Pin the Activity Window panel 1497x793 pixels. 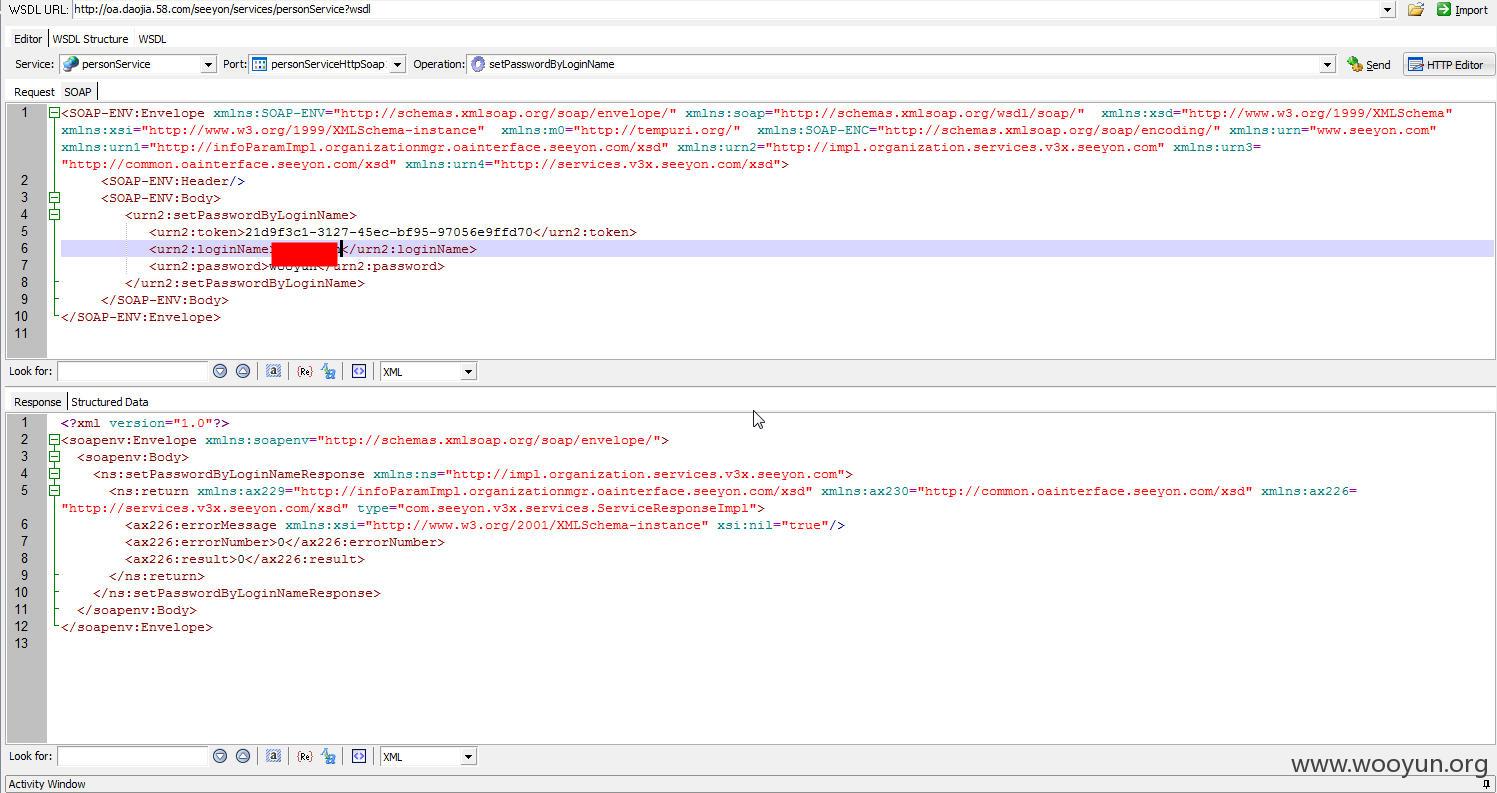1487,784
